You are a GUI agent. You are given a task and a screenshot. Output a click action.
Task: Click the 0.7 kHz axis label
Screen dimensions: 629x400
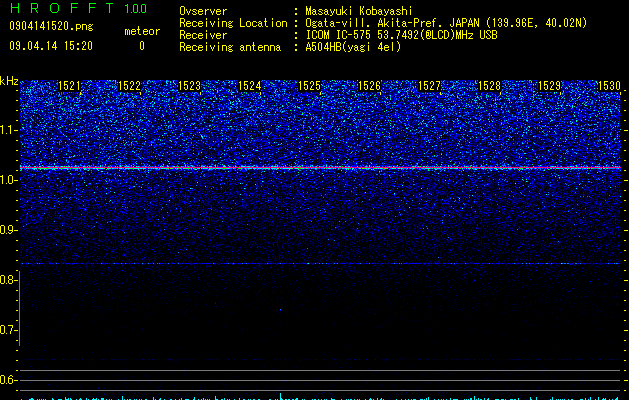8,330
